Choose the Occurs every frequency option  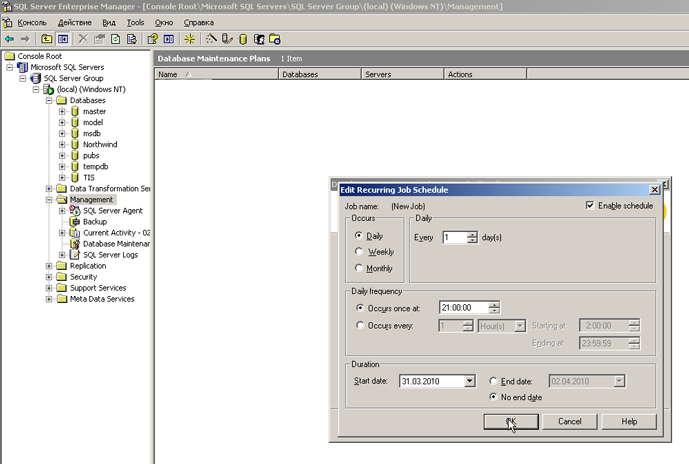click(x=360, y=326)
